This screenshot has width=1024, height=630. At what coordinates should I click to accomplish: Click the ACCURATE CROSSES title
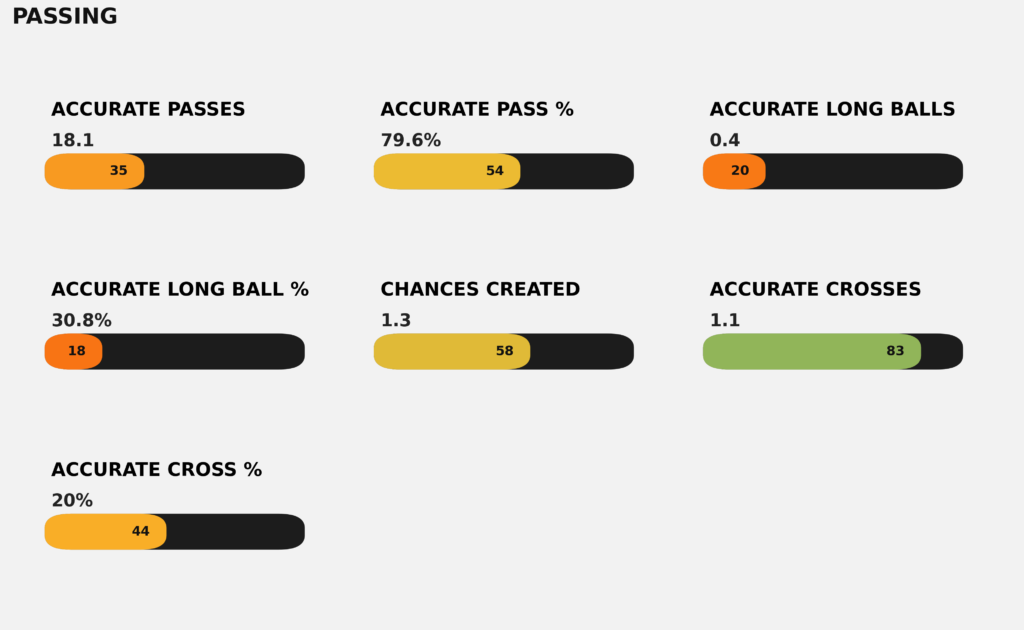(x=815, y=290)
